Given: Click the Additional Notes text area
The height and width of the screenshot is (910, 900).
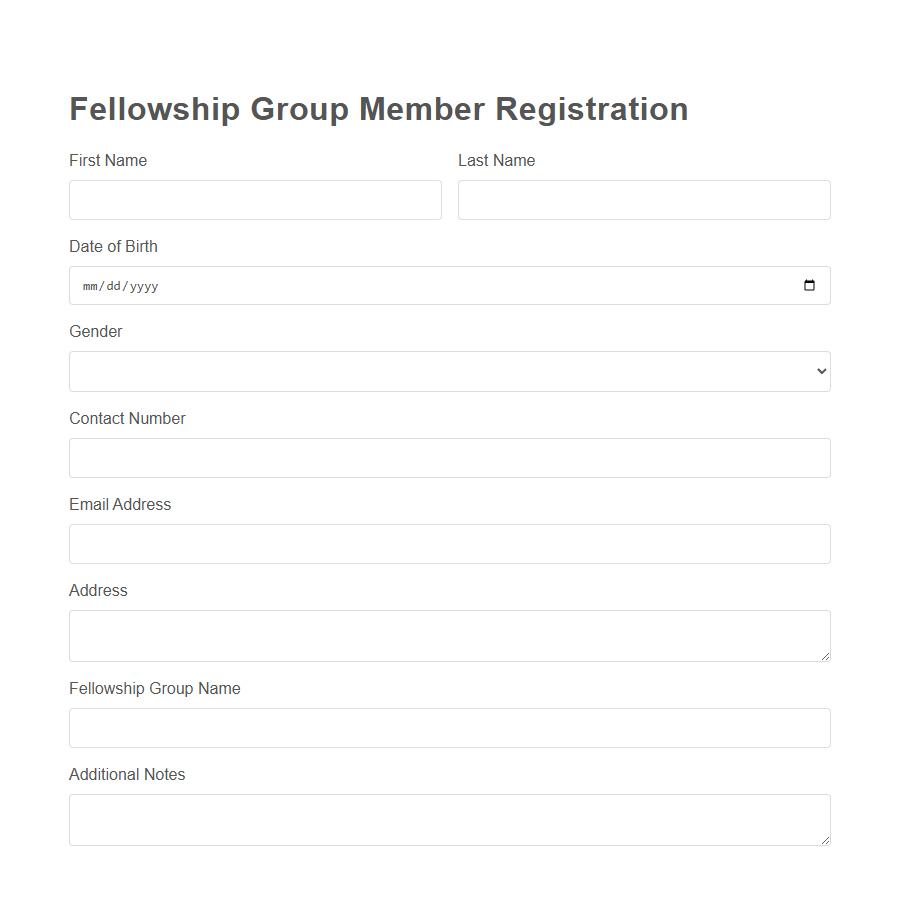Looking at the screenshot, I should [x=449, y=819].
